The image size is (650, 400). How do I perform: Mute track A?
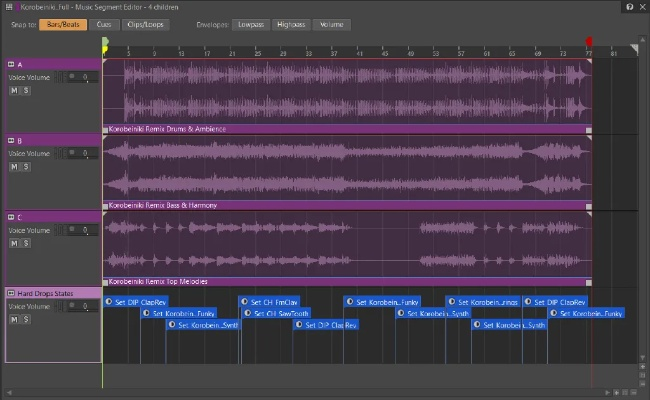(x=15, y=90)
